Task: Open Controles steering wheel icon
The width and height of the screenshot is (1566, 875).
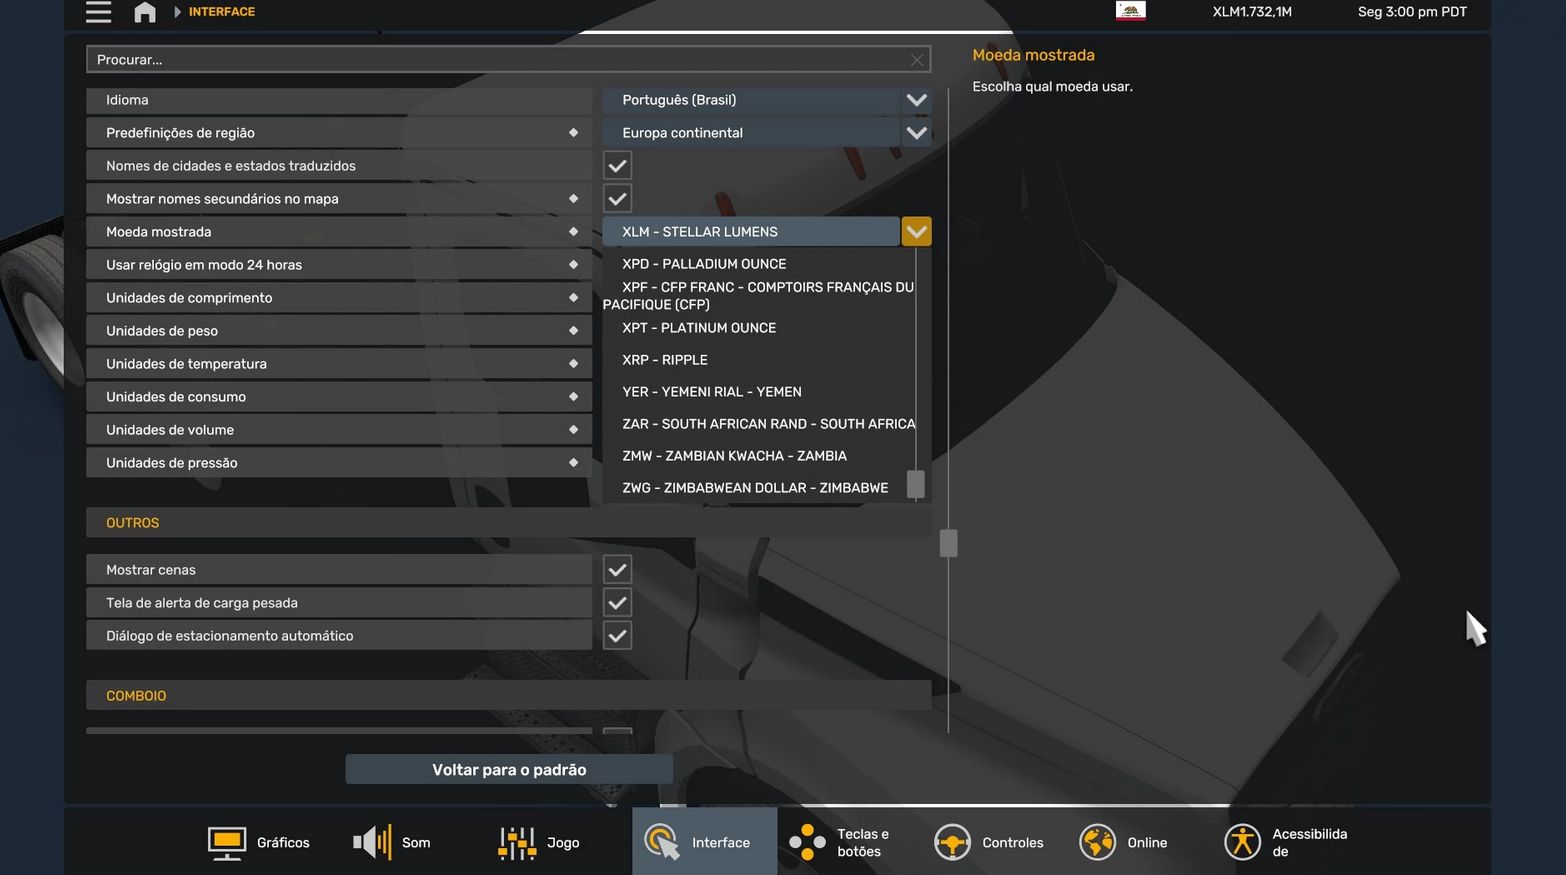Action: pos(952,843)
